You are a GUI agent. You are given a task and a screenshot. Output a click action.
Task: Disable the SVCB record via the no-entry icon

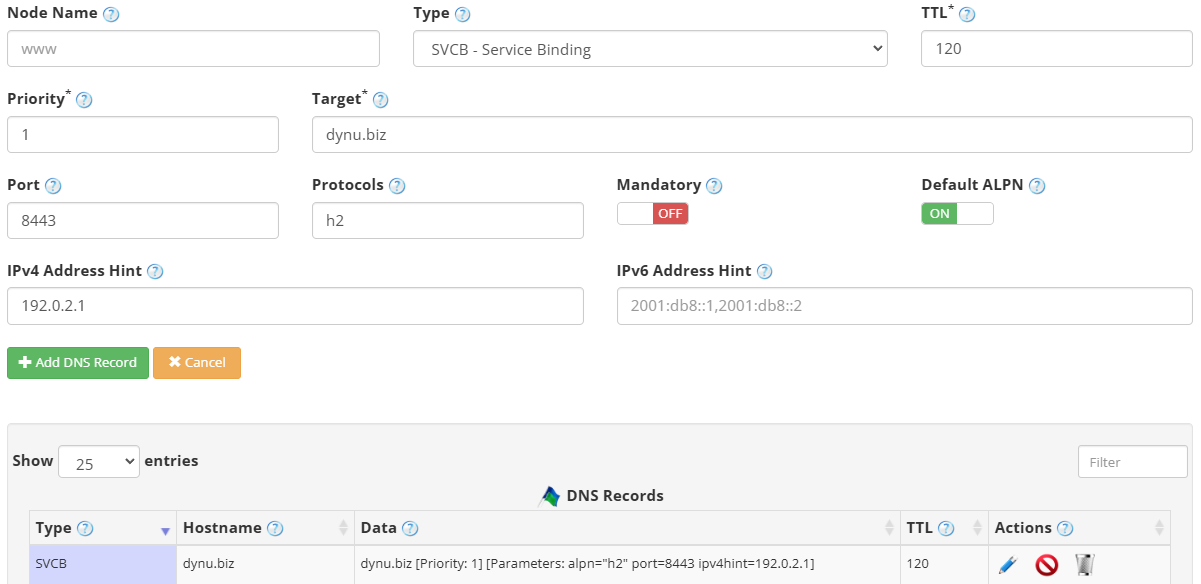[1046, 564]
